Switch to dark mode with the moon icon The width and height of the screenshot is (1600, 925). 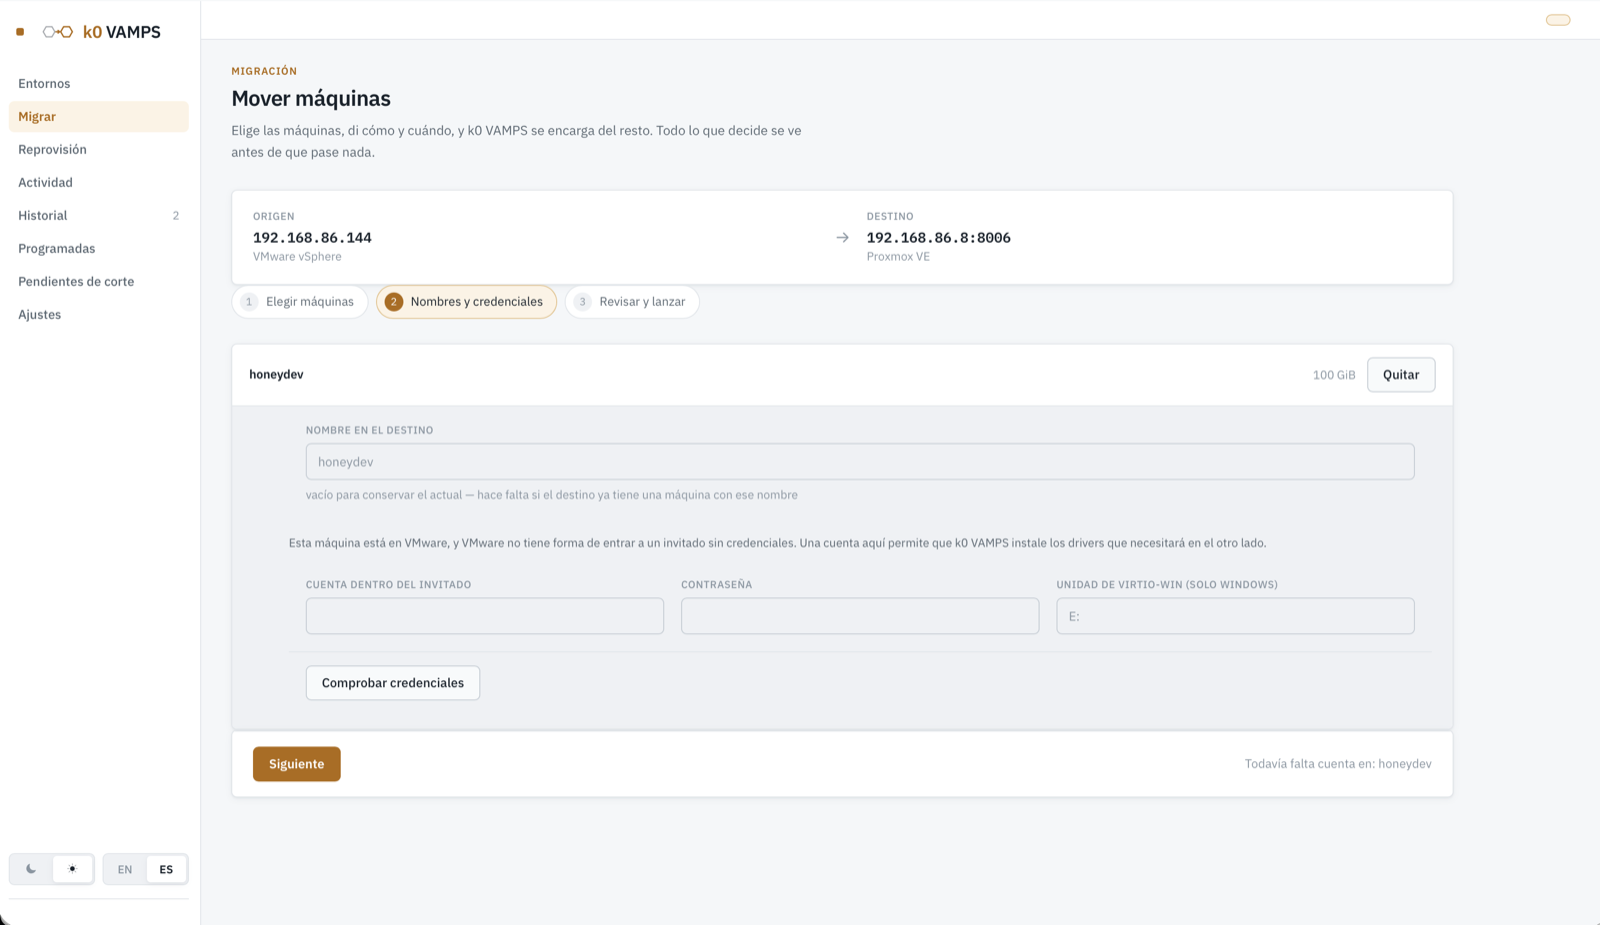(x=31, y=869)
